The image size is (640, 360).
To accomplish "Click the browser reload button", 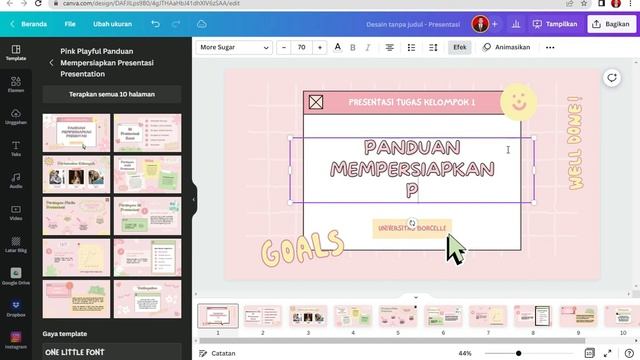I will pyautogui.click(x=38, y=3).
